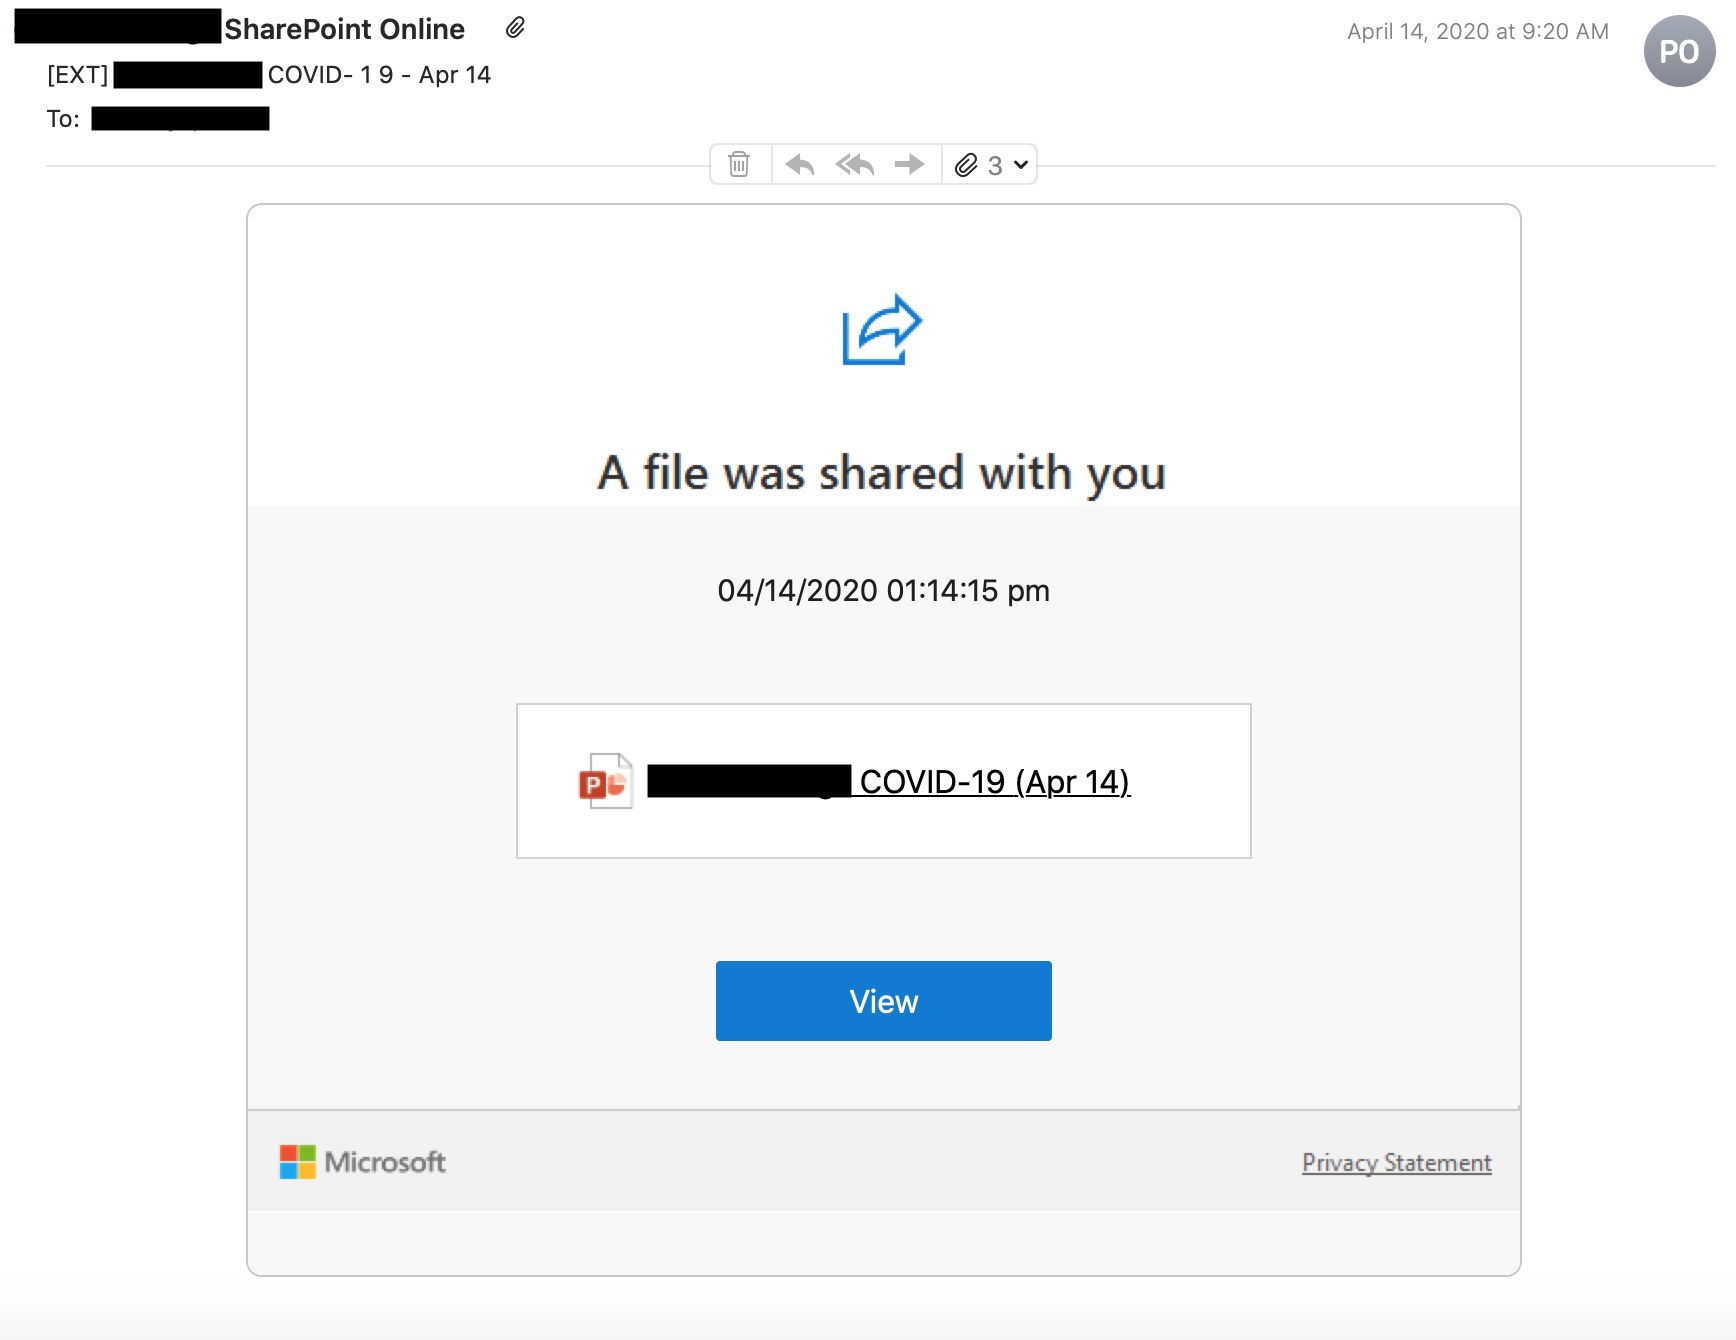Click the PO sender avatar
Screen dimensions: 1736x1340
pos(1679,51)
